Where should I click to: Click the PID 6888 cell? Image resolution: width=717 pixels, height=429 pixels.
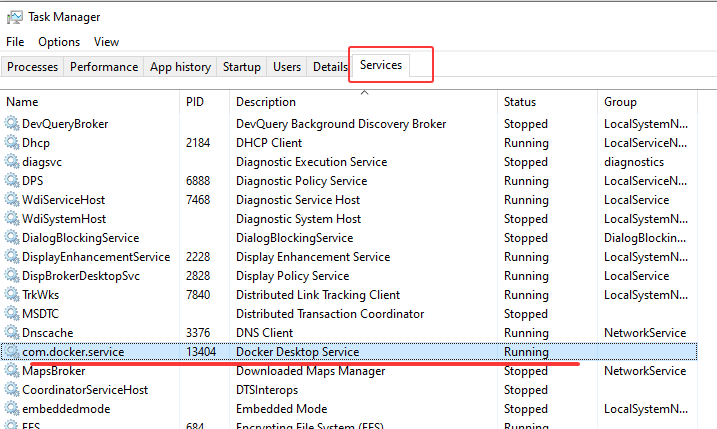198,181
